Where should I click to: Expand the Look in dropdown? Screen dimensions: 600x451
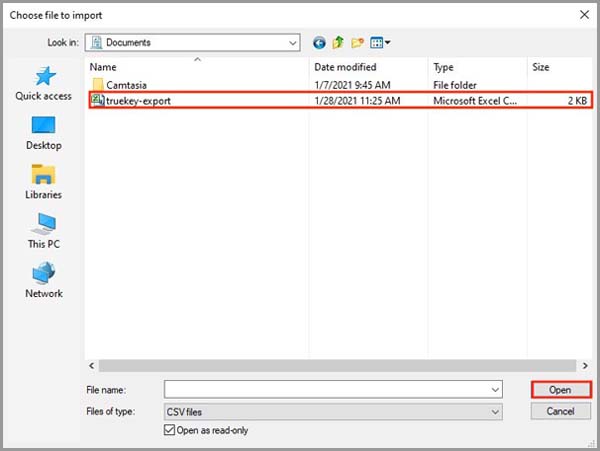tap(293, 43)
